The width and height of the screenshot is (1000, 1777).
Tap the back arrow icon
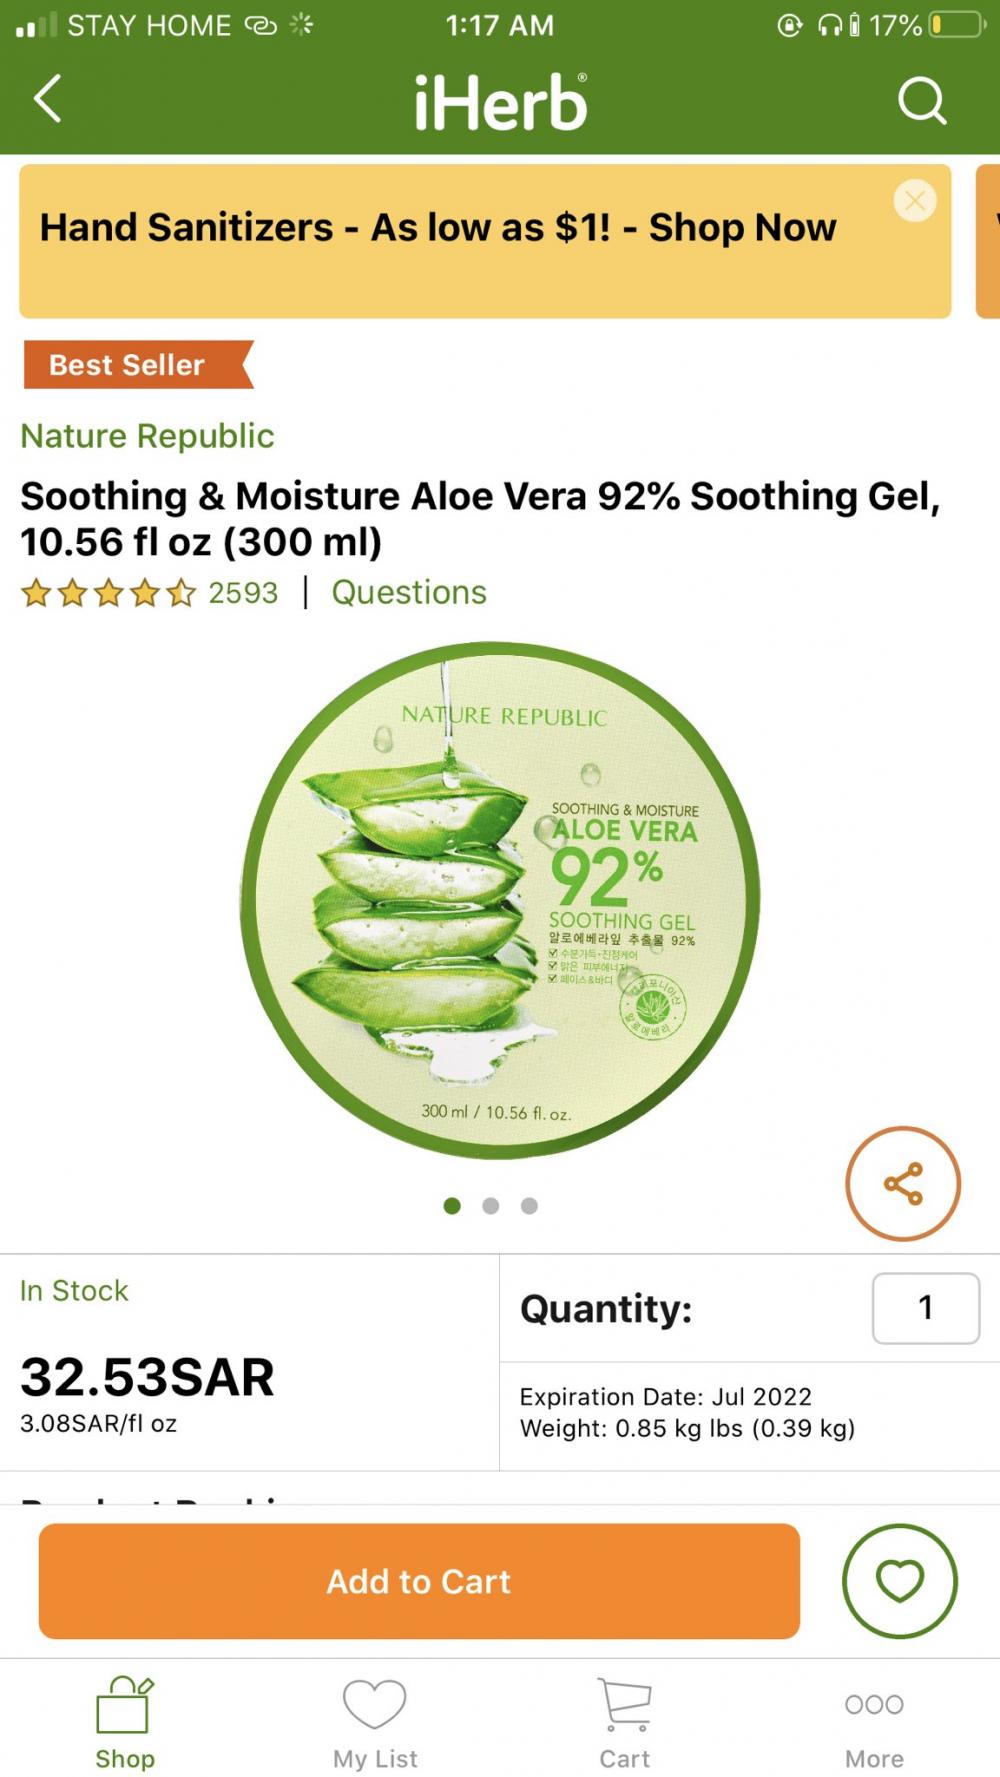(x=48, y=99)
